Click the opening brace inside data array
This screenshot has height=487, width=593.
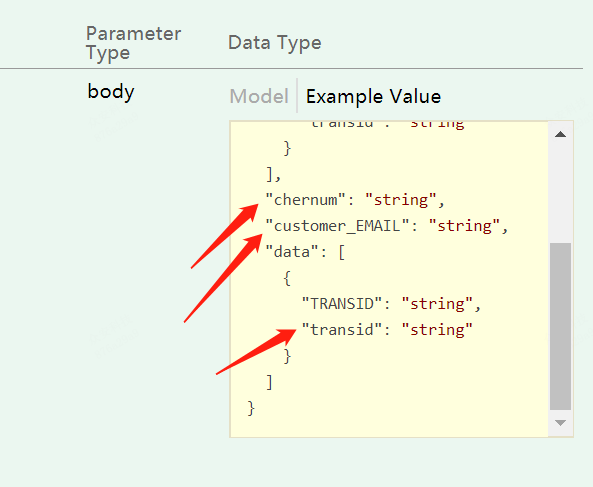287,278
